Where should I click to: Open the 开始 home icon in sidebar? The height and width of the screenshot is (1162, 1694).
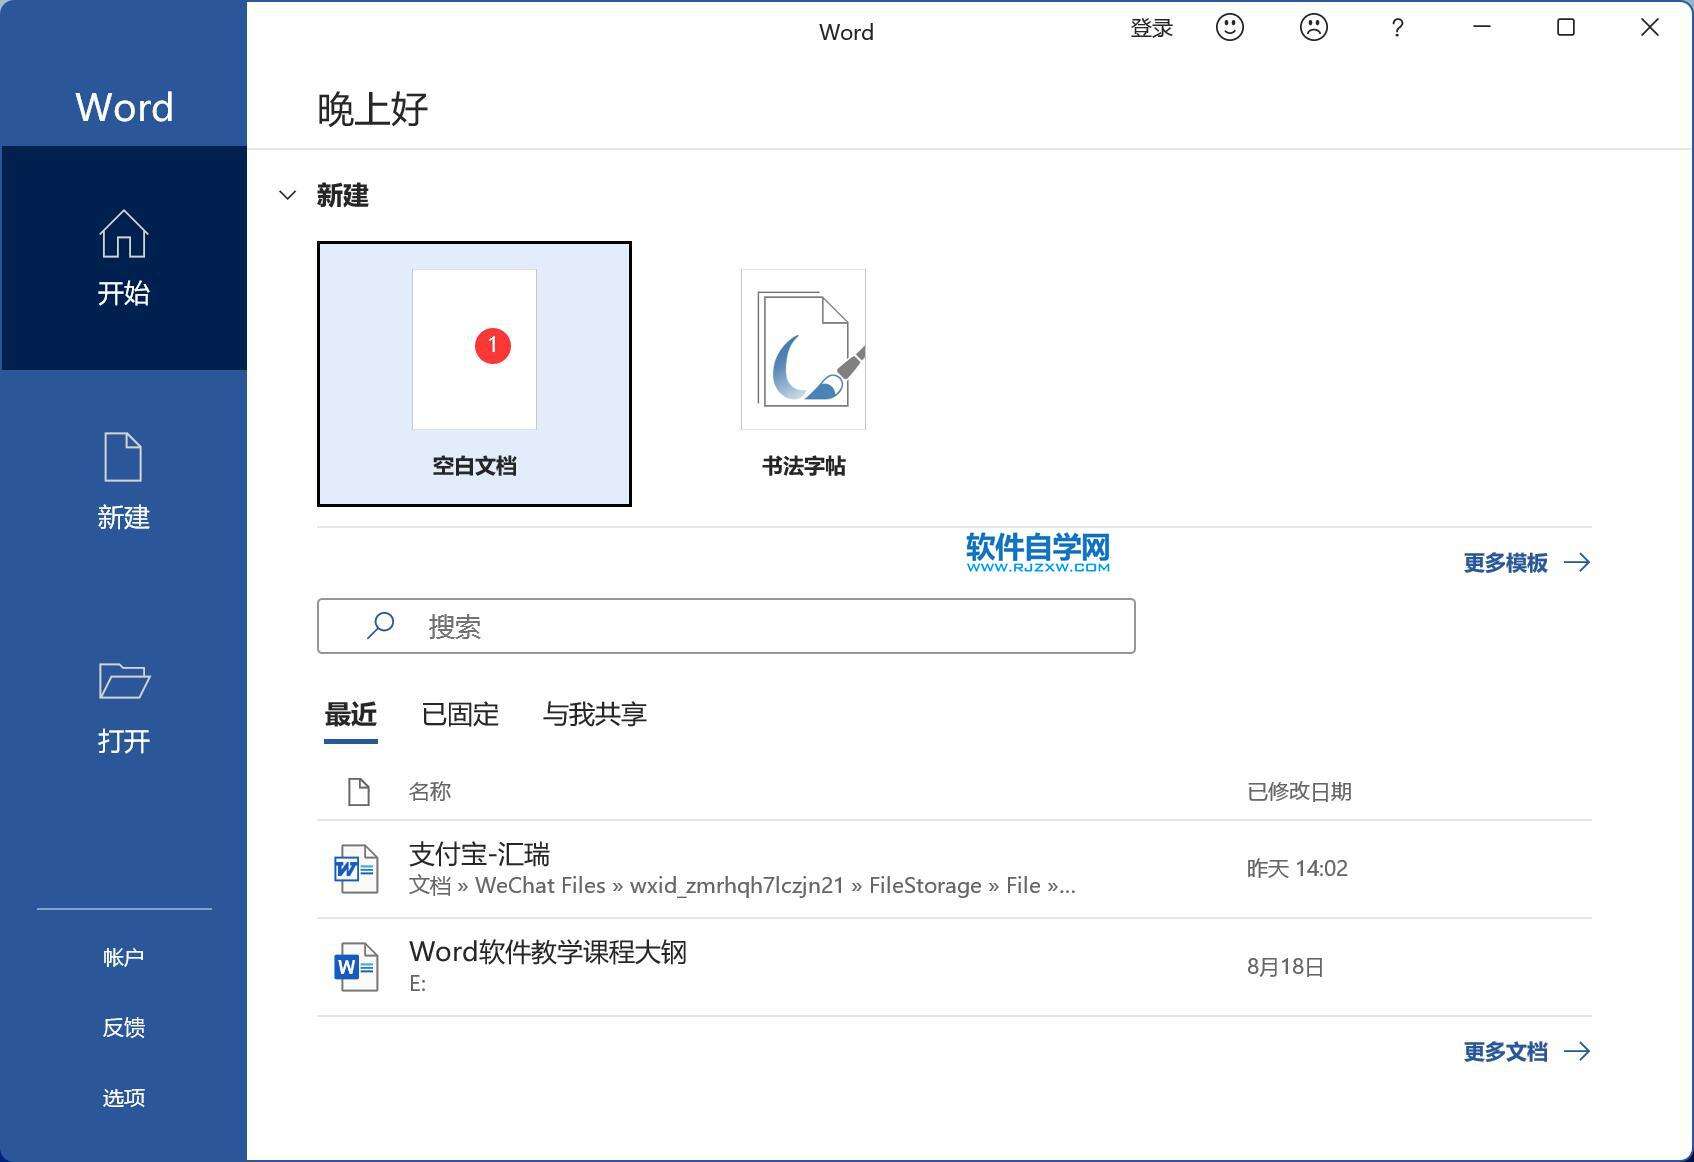coord(124,234)
